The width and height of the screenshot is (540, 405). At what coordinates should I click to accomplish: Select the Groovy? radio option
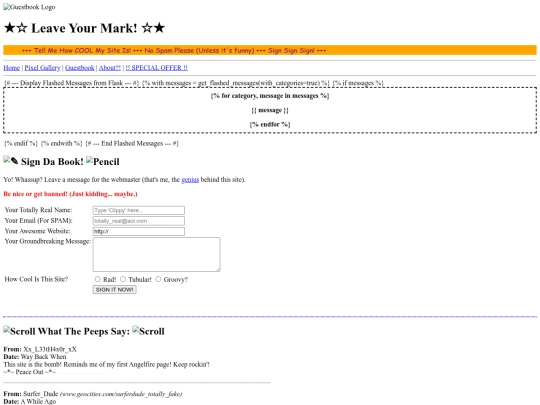[158, 279]
